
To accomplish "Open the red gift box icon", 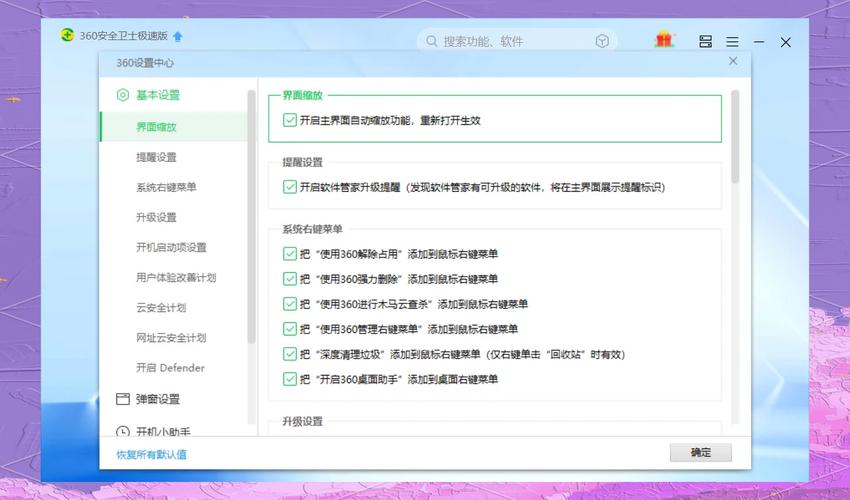I will pos(664,40).
